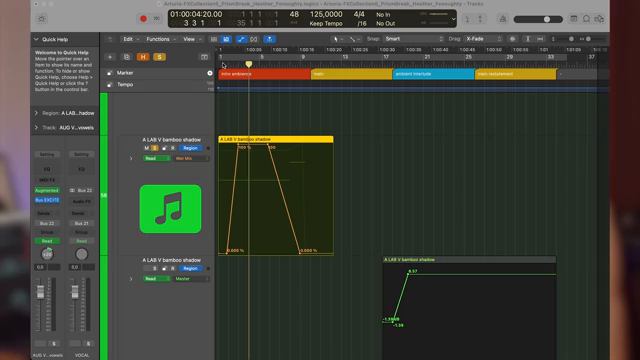Expand automation subtracks of the second bamboo shadow track
The width and height of the screenshot is (640, 360).
point(131,279)
